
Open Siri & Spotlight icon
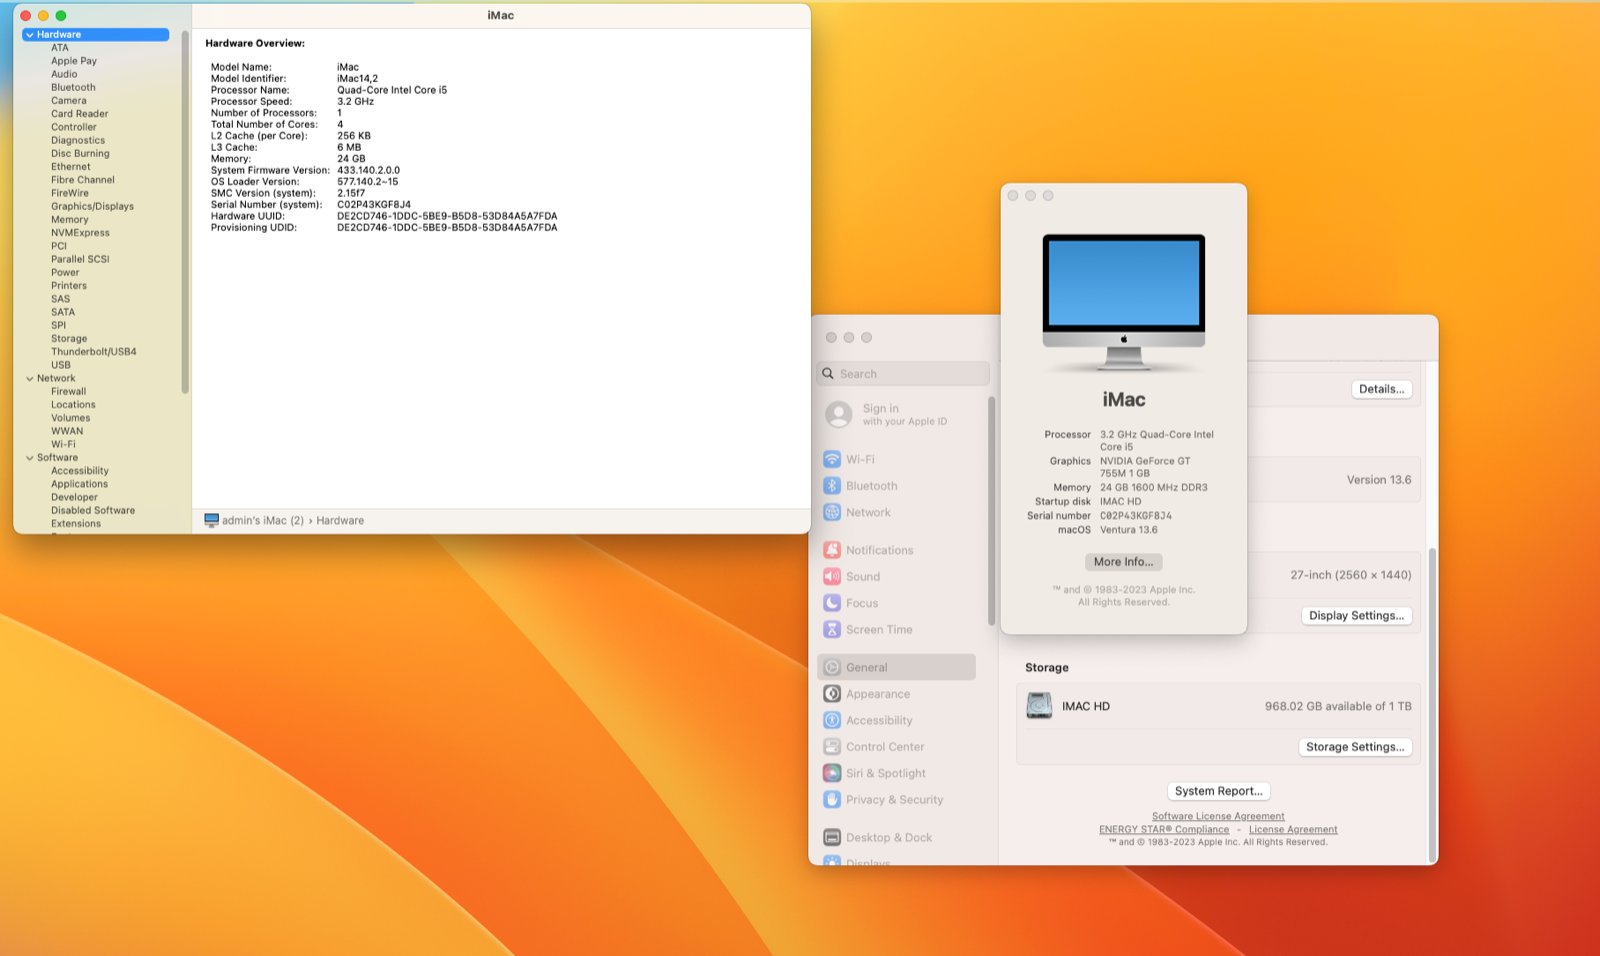832,773
